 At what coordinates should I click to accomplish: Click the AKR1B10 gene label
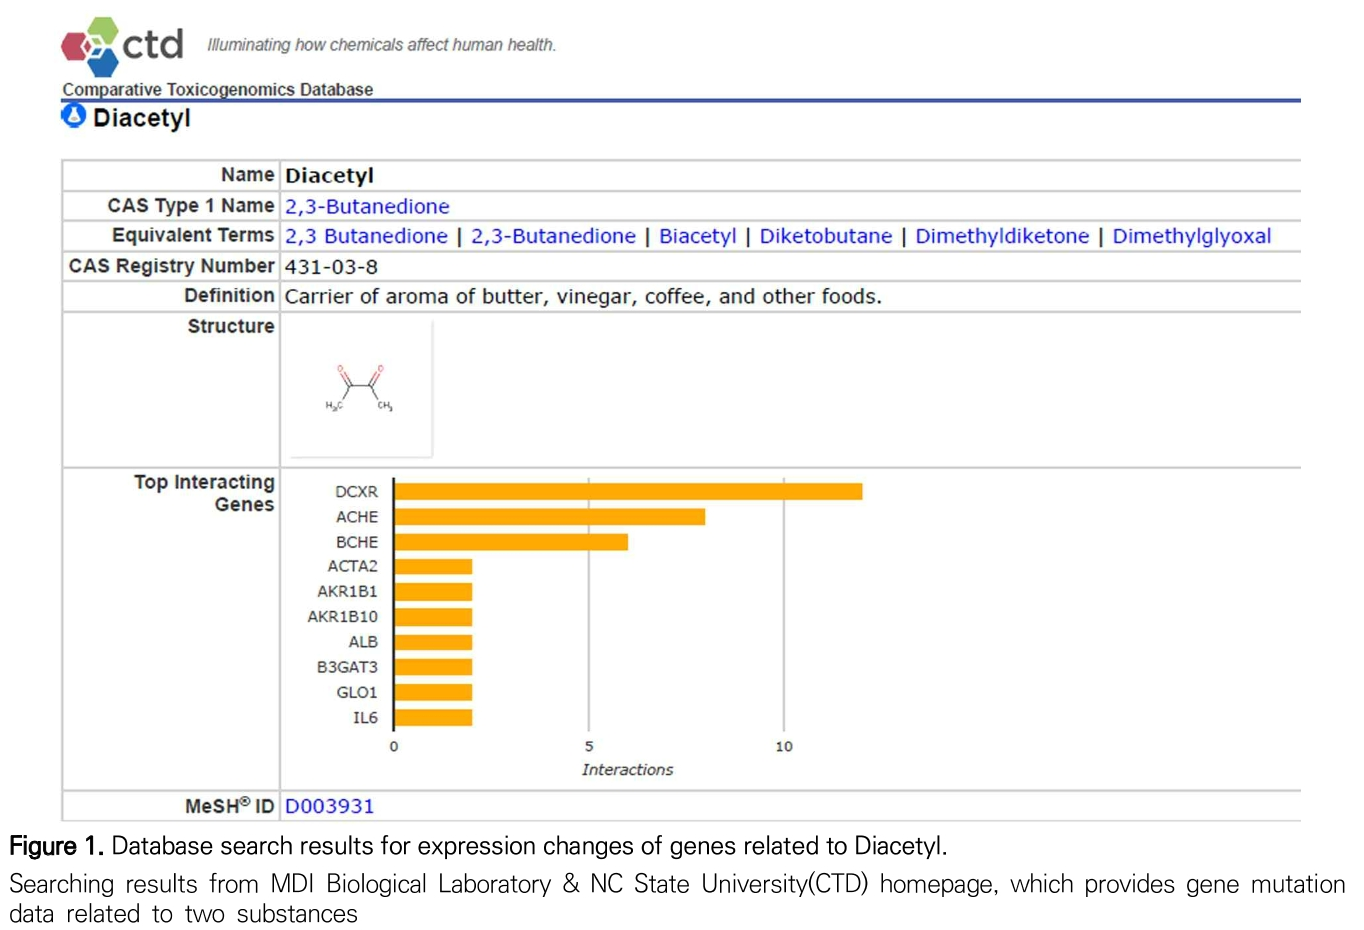point(343,617)
